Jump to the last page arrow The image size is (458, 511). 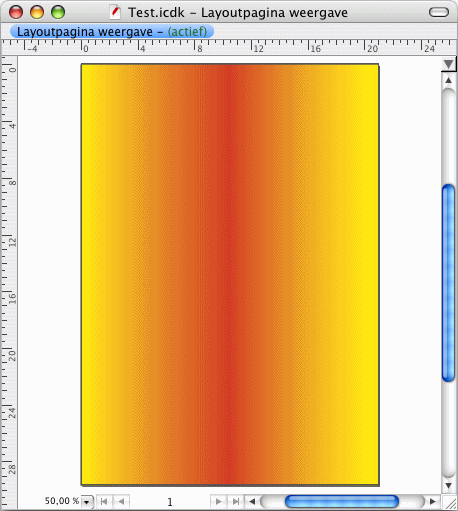(x=236, y=501)
